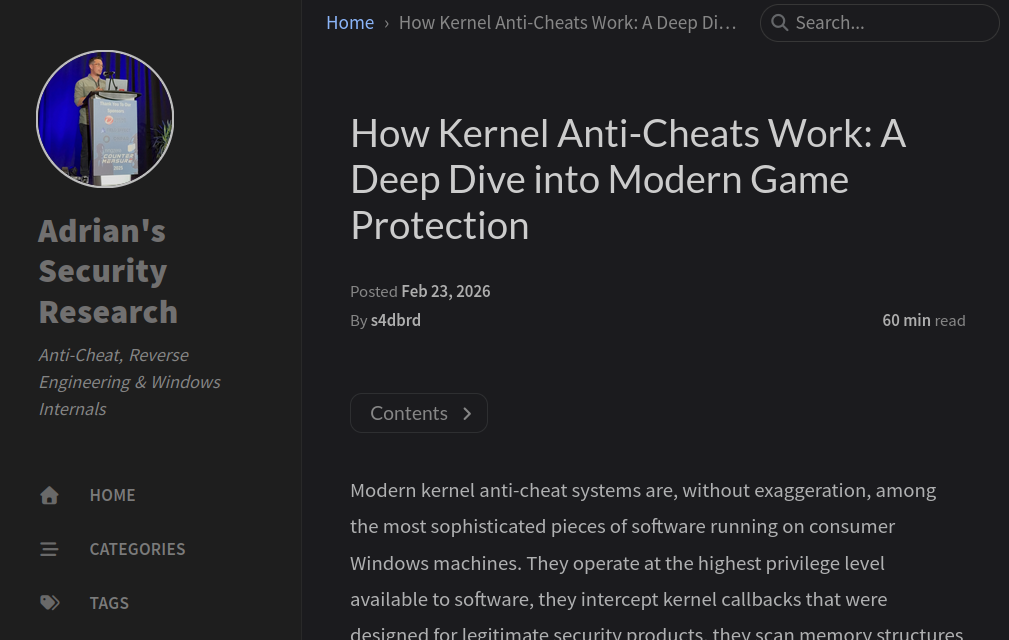The width and height of the screenshot is (1009, 640).
Task: Click the Anti-Cheat, Reverse Engineering subtitle
Action: point(129,382)
